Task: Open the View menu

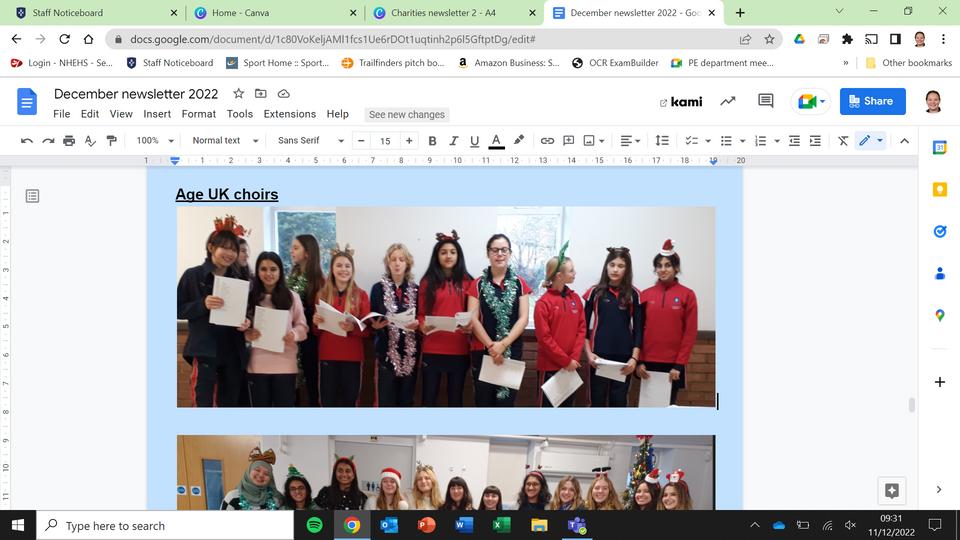Action: click(x=121, y=114)
